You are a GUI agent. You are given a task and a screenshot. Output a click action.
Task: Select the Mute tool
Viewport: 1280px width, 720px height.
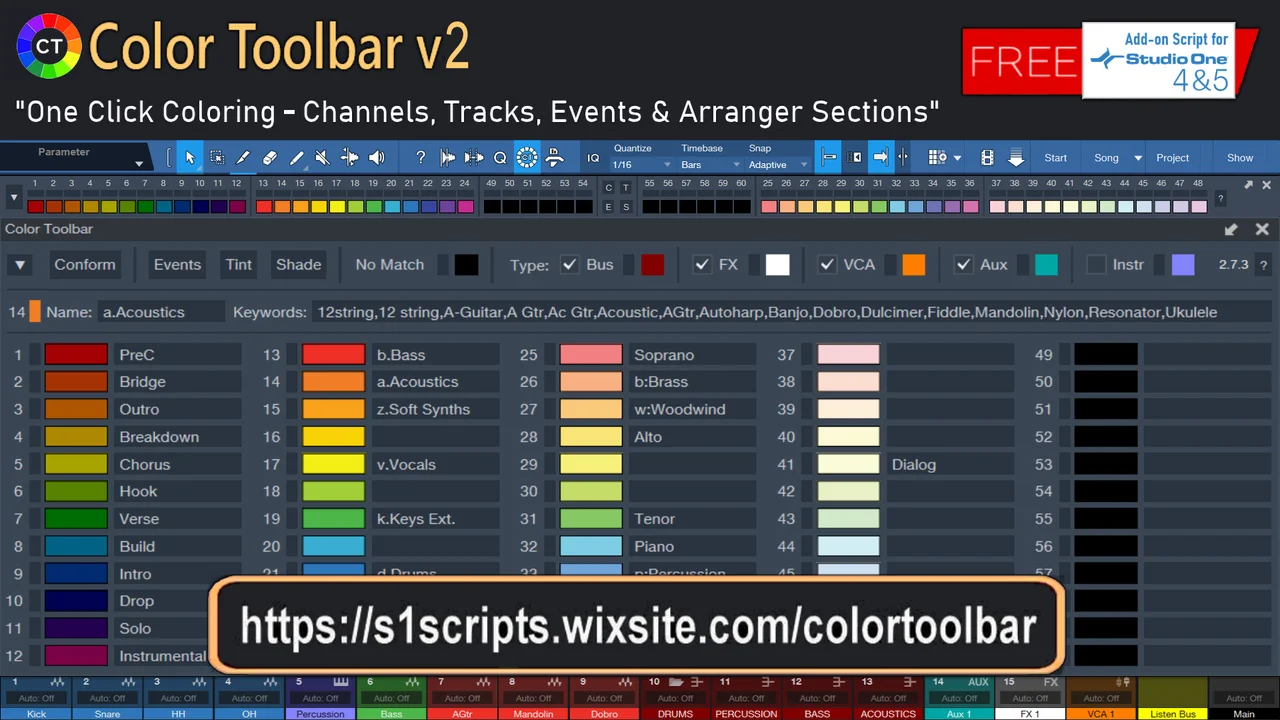click(x=322, y=158)
